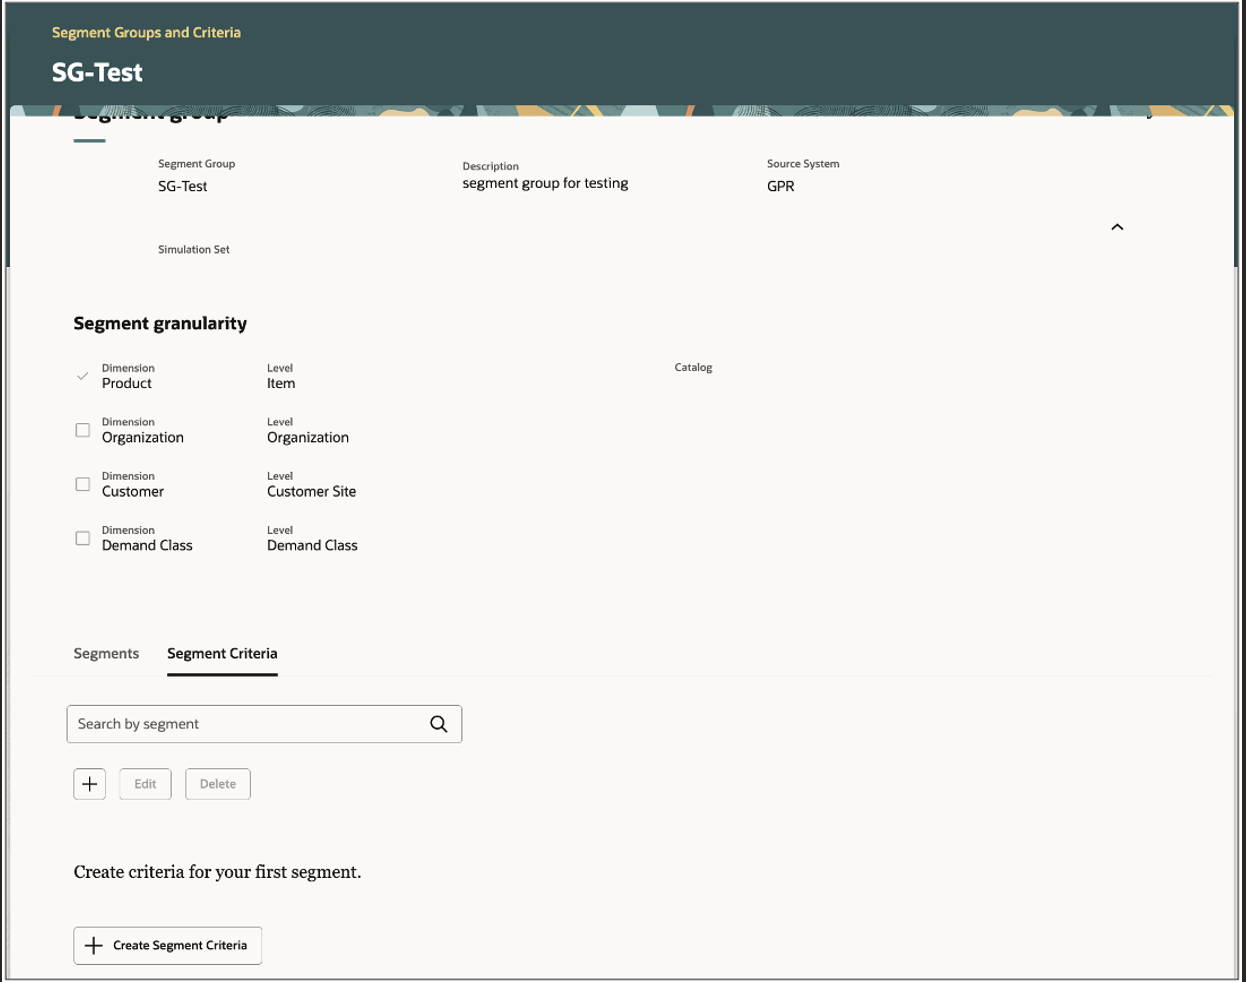This screenshot has width=1246, height=982.
Task: Click the Product dimension checkmark
Action: [82, 376]
